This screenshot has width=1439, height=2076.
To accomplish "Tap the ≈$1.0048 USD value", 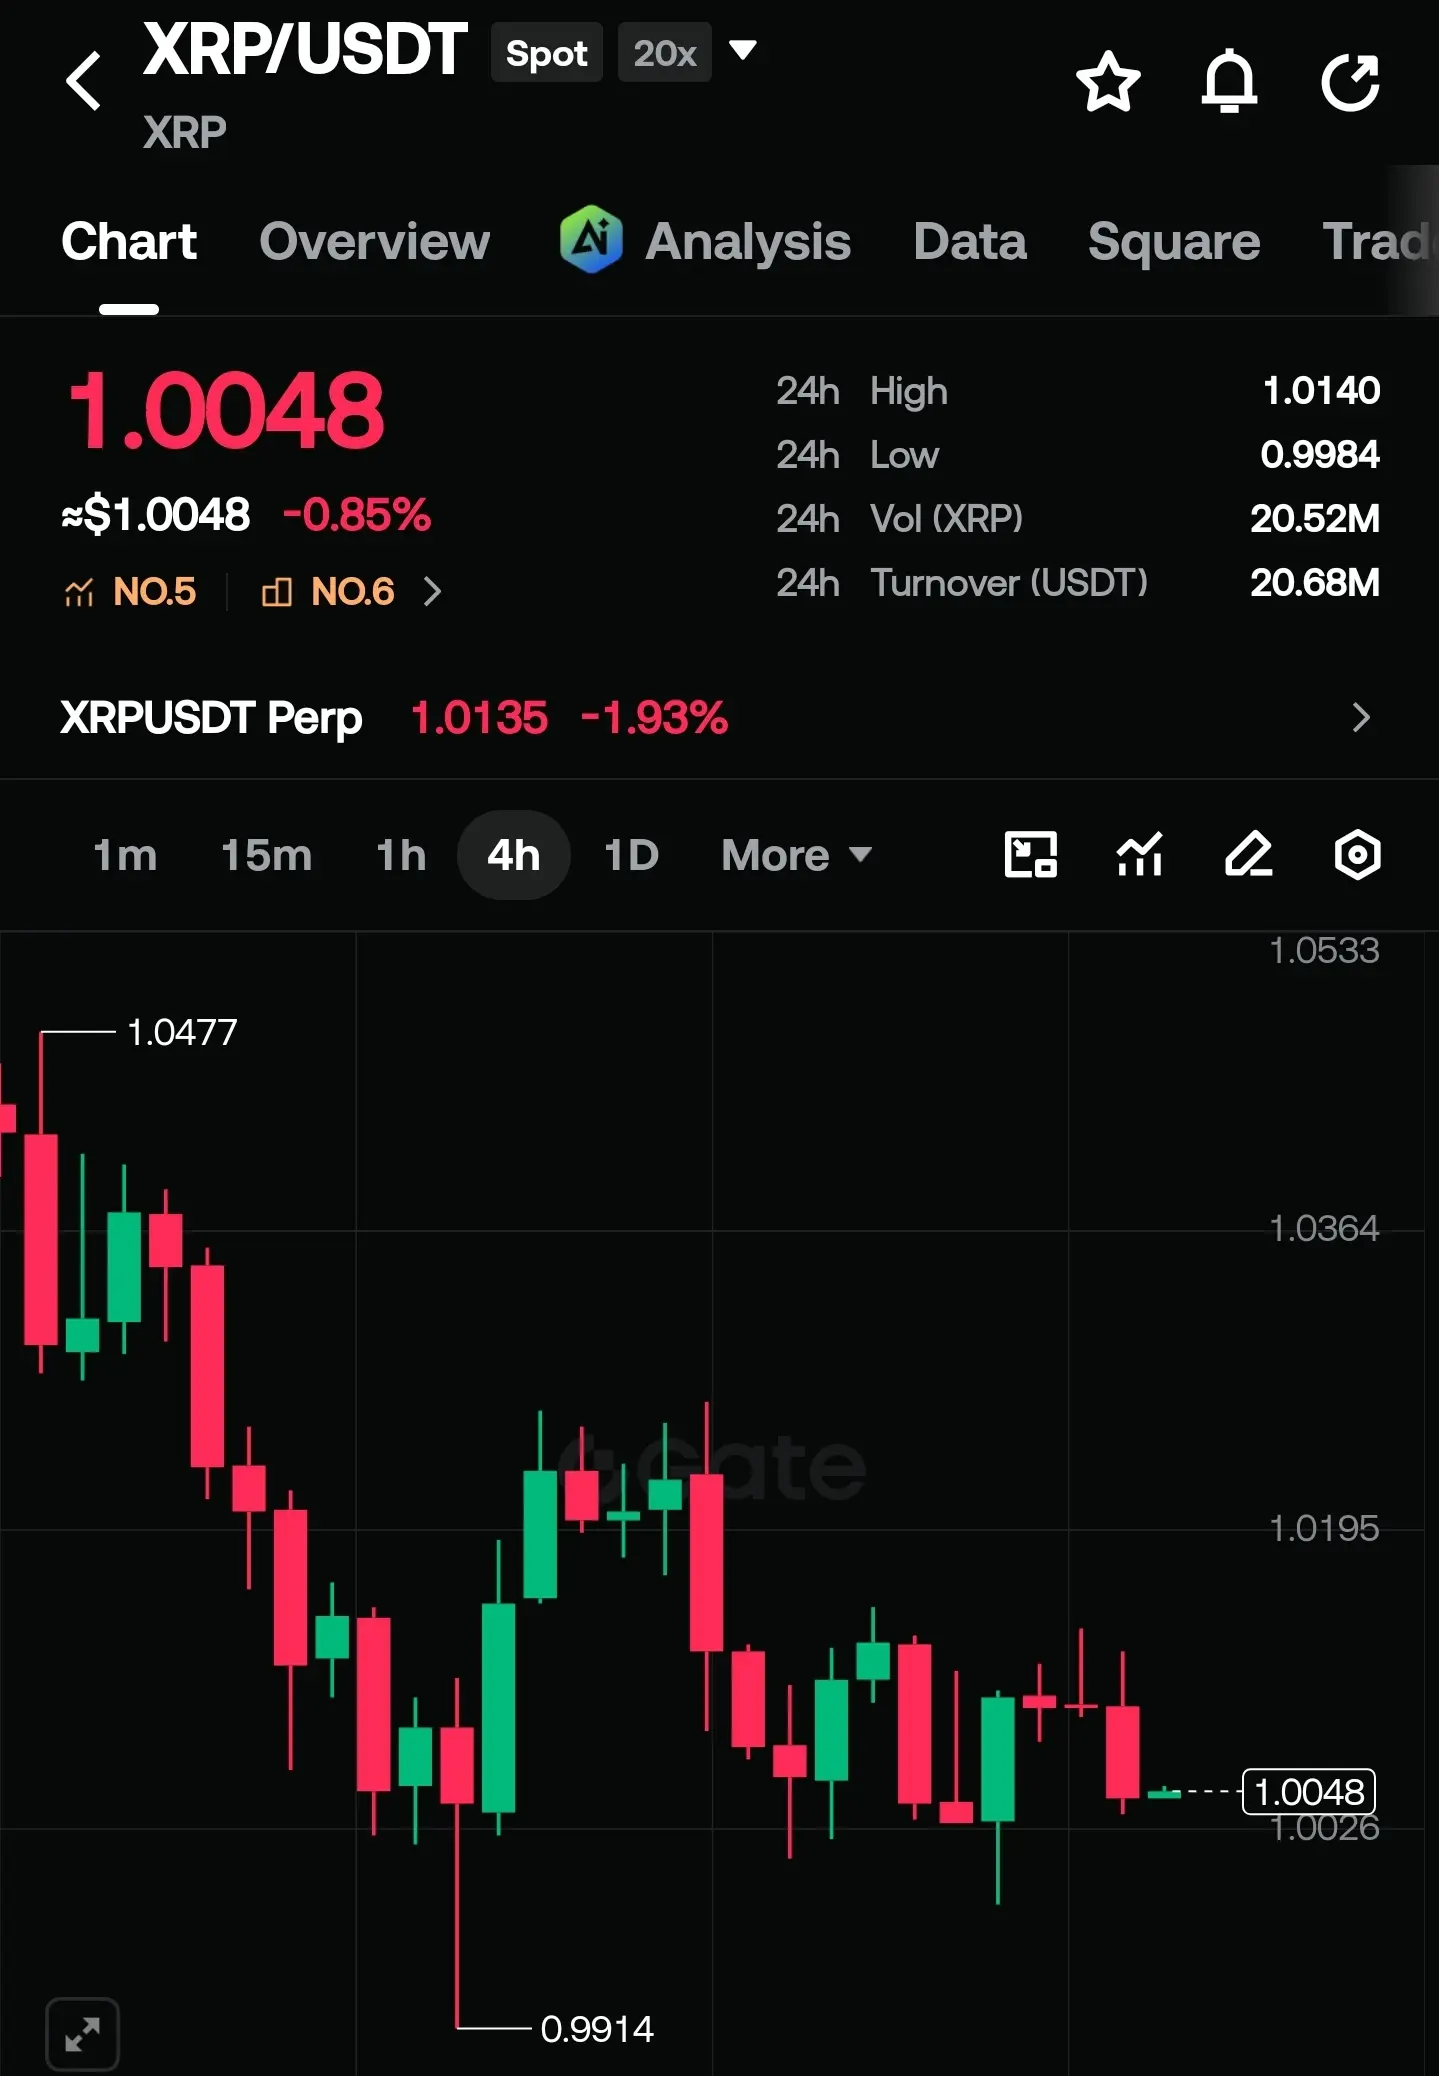I will [x=155, y=515].
